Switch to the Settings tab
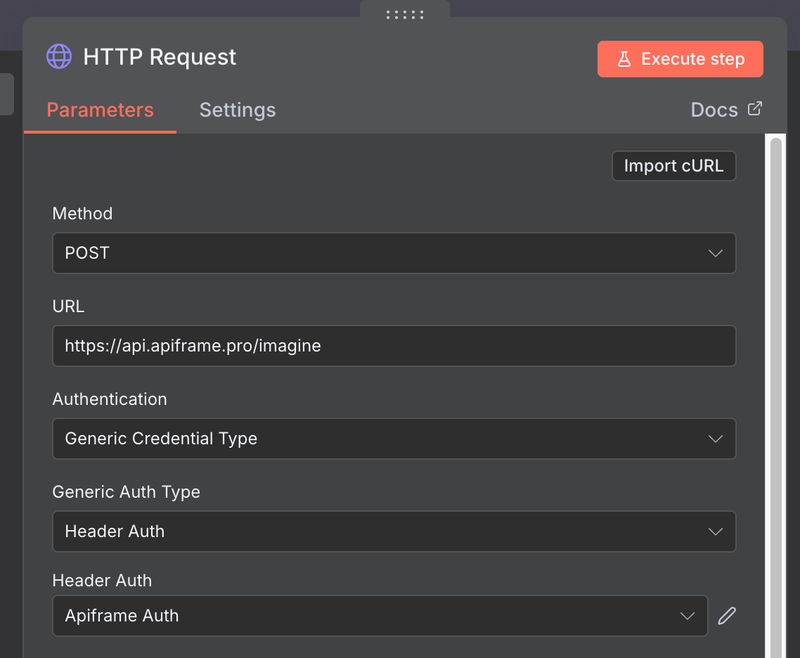Image resolution: width=800 pixels, height=658 pixels. coord(237,110)
